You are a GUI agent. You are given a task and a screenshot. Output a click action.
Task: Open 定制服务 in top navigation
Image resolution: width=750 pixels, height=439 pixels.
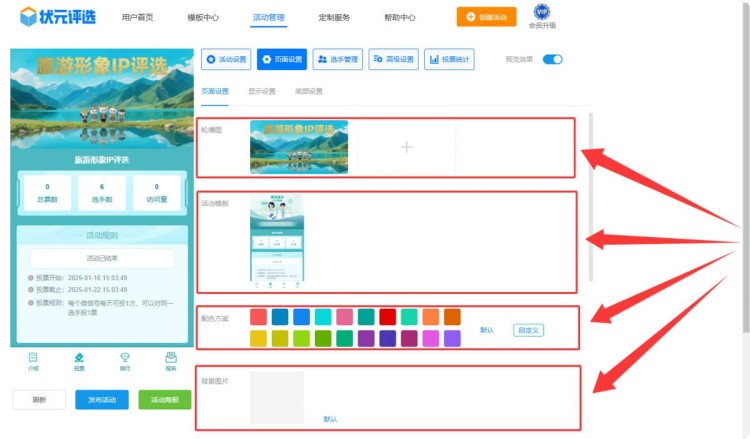pyautogui.click(x=334, y=18)
